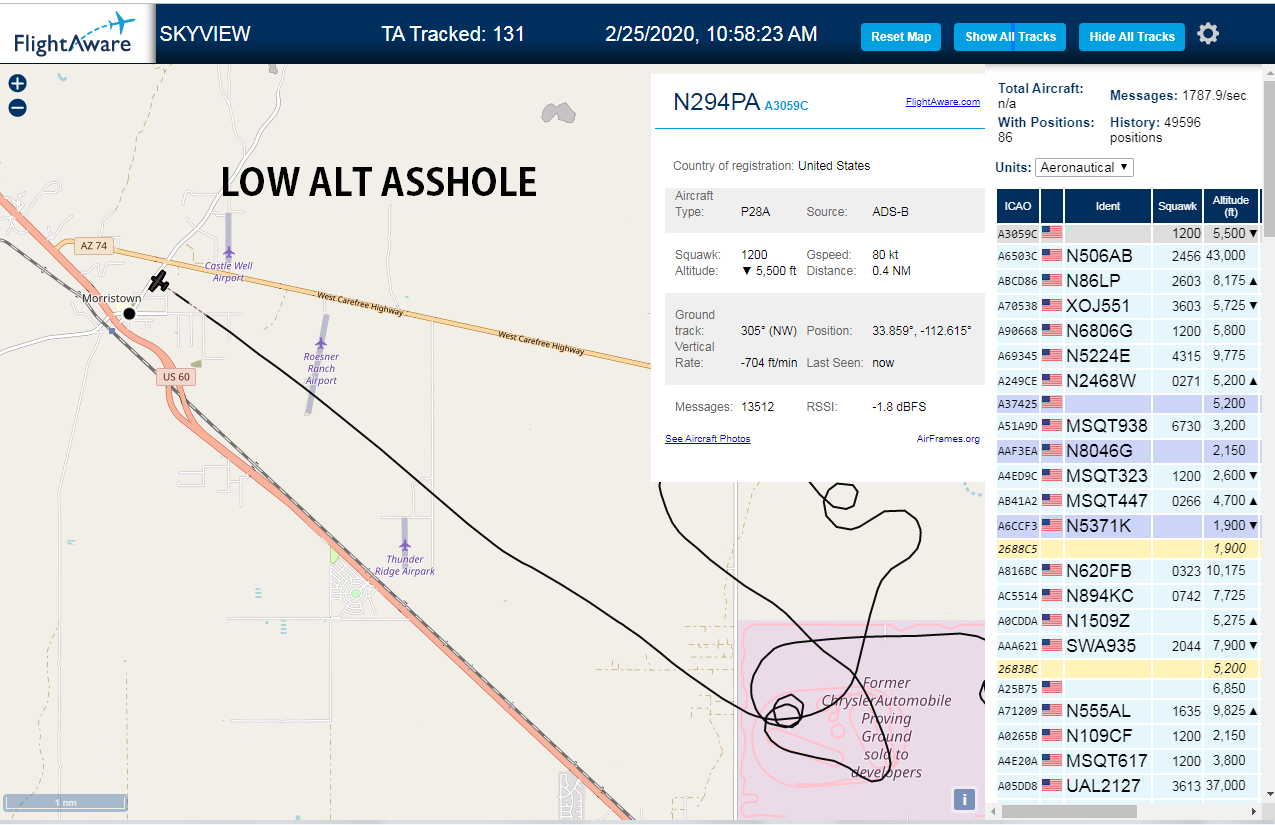Zoom in the map with plus icon
This screenshot has width=1275, height=825.
[x=17, y=84]
